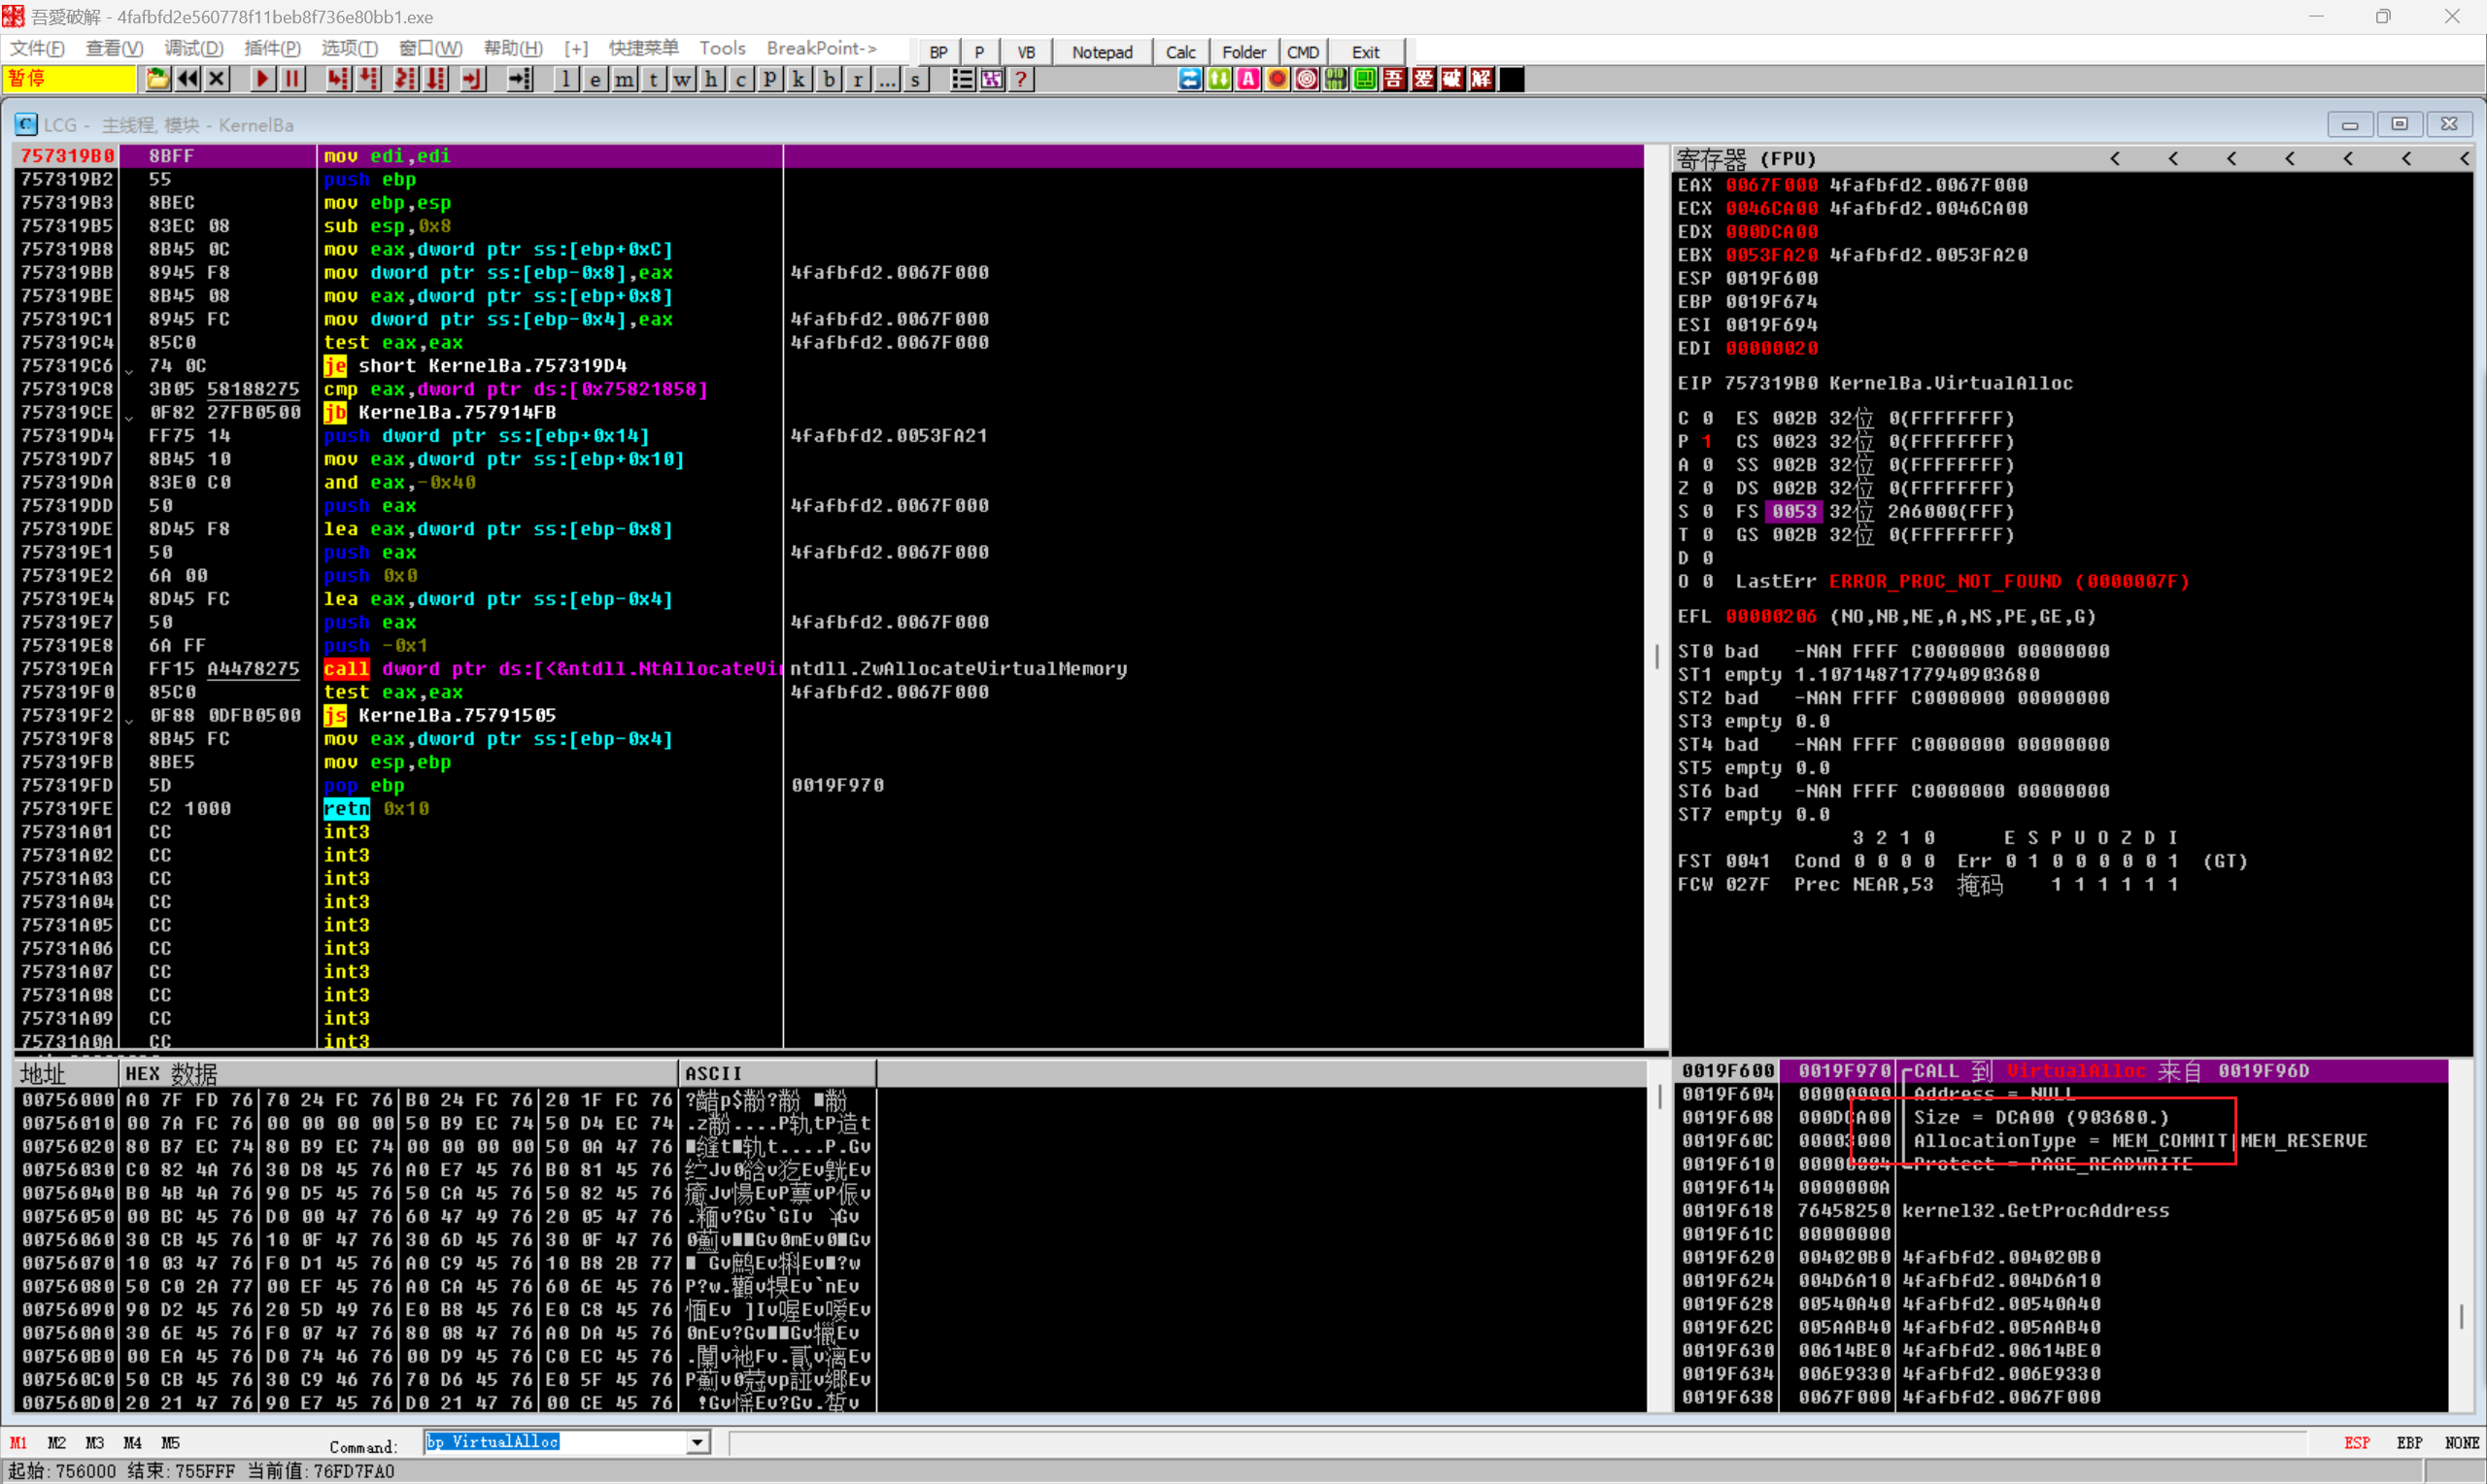Open the 选项(T) menu
The image size is (2487, 1484).
click(x=349, y=48)
